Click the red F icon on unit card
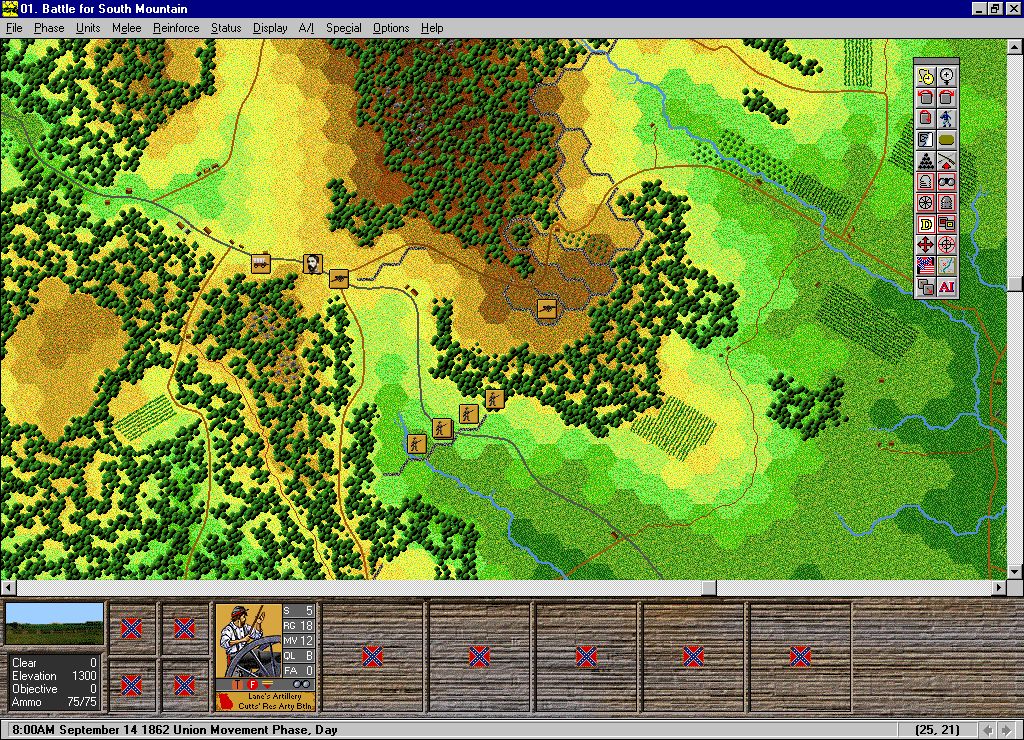 252,684
